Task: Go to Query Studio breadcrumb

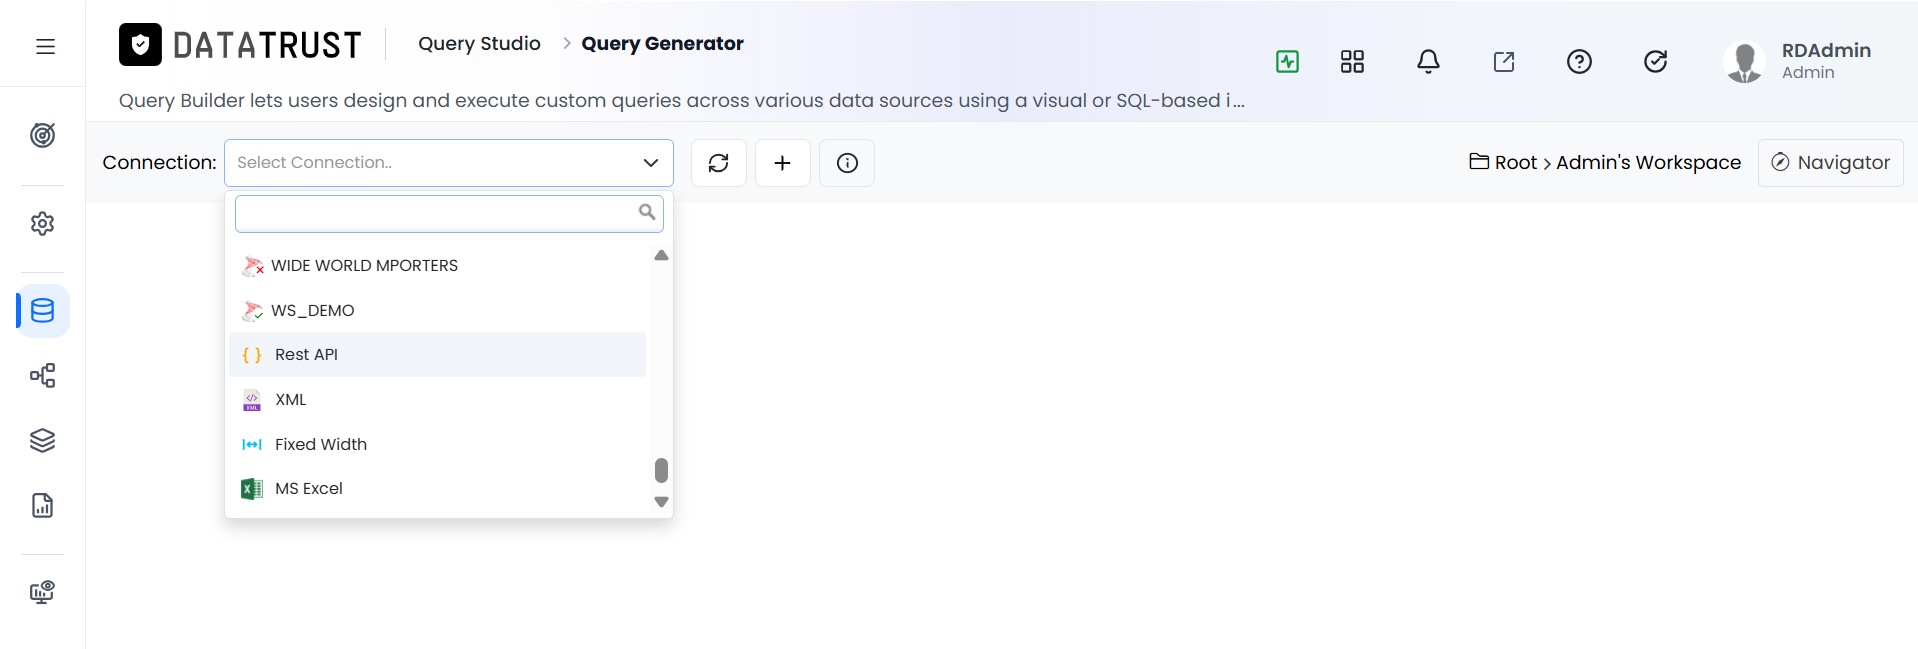Action: pyautogui.click(x=479, y=44)
